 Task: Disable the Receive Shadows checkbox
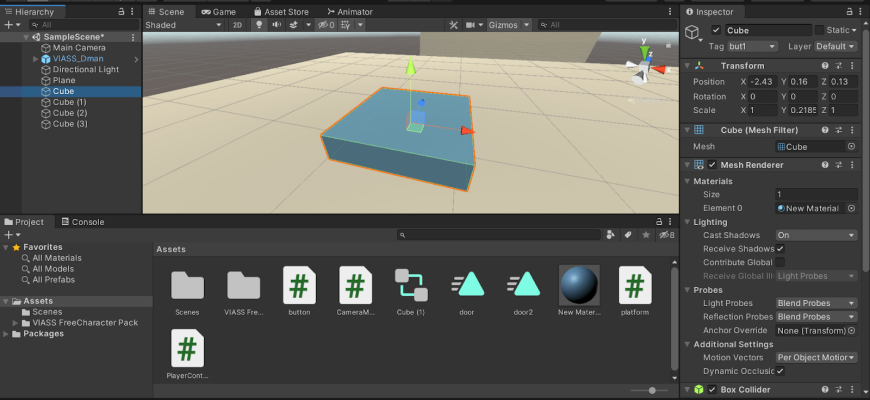780,249
